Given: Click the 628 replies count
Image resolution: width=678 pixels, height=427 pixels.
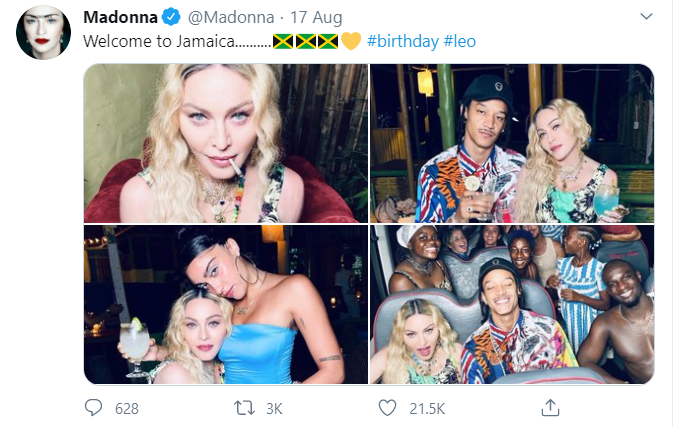Looking at the screenshot, I should coord(127,409).
